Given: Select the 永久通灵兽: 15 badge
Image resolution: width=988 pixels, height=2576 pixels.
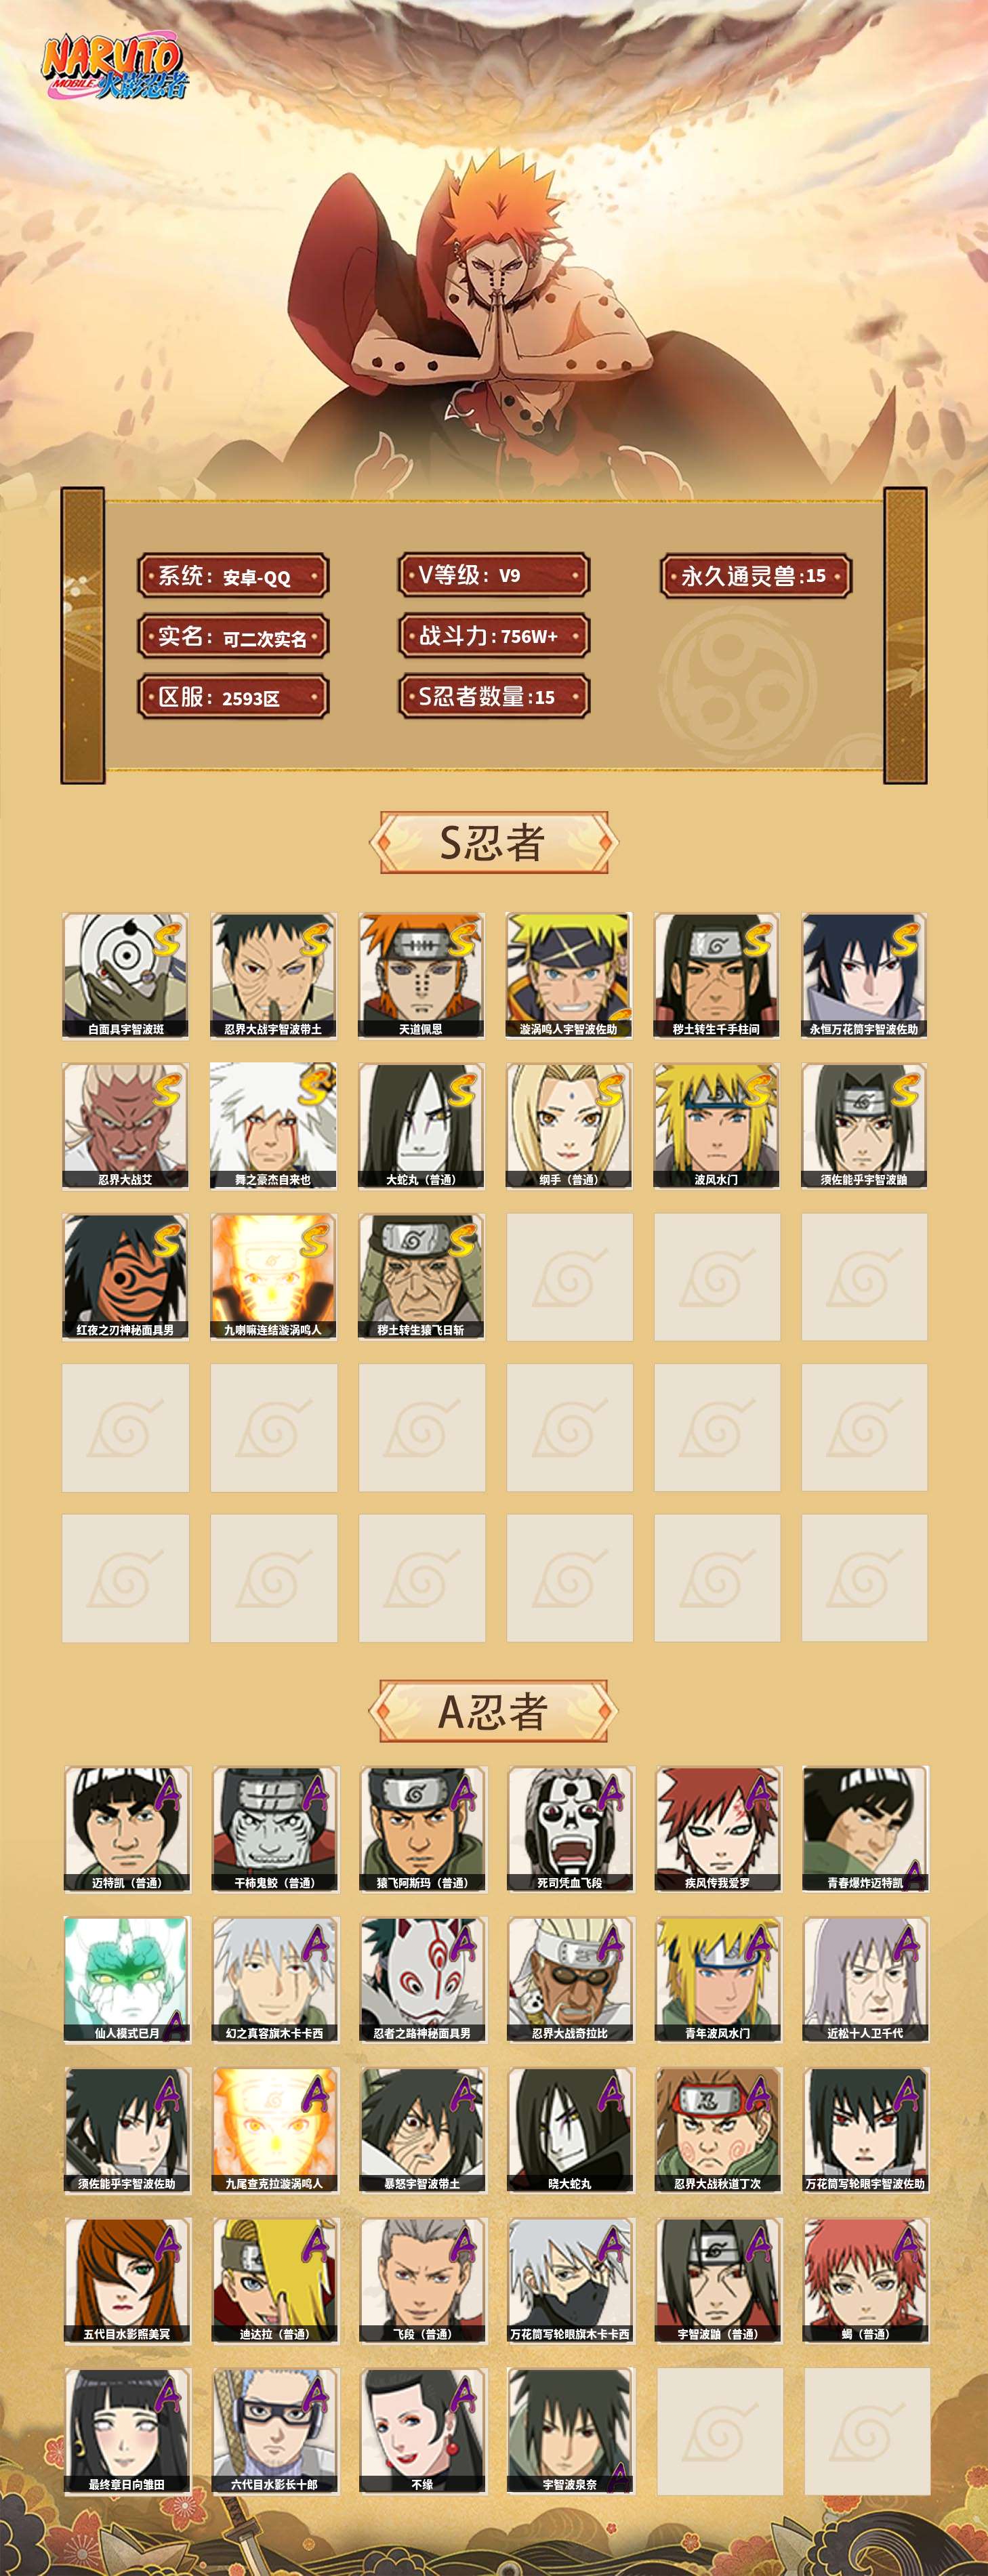Looking at the screenshot, I should click(x=756, y=576).
